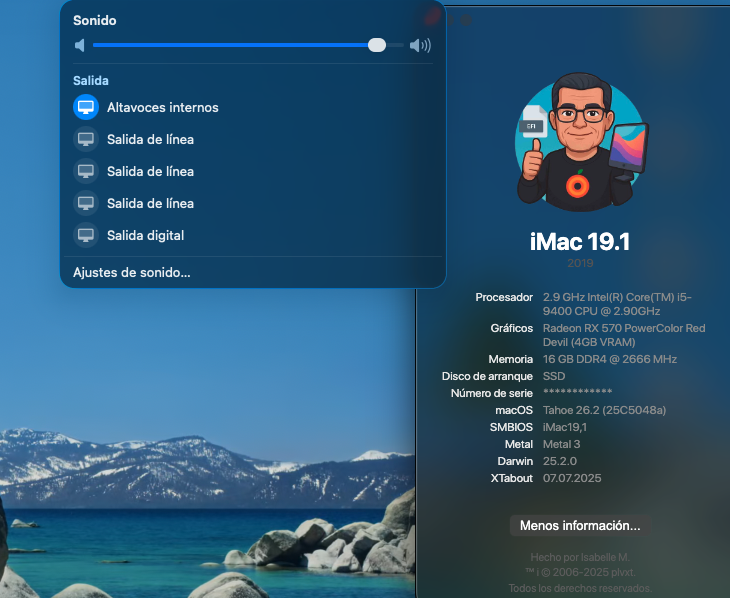
Task: Click Todos los derechos reservados text
Action: point(580,588)
